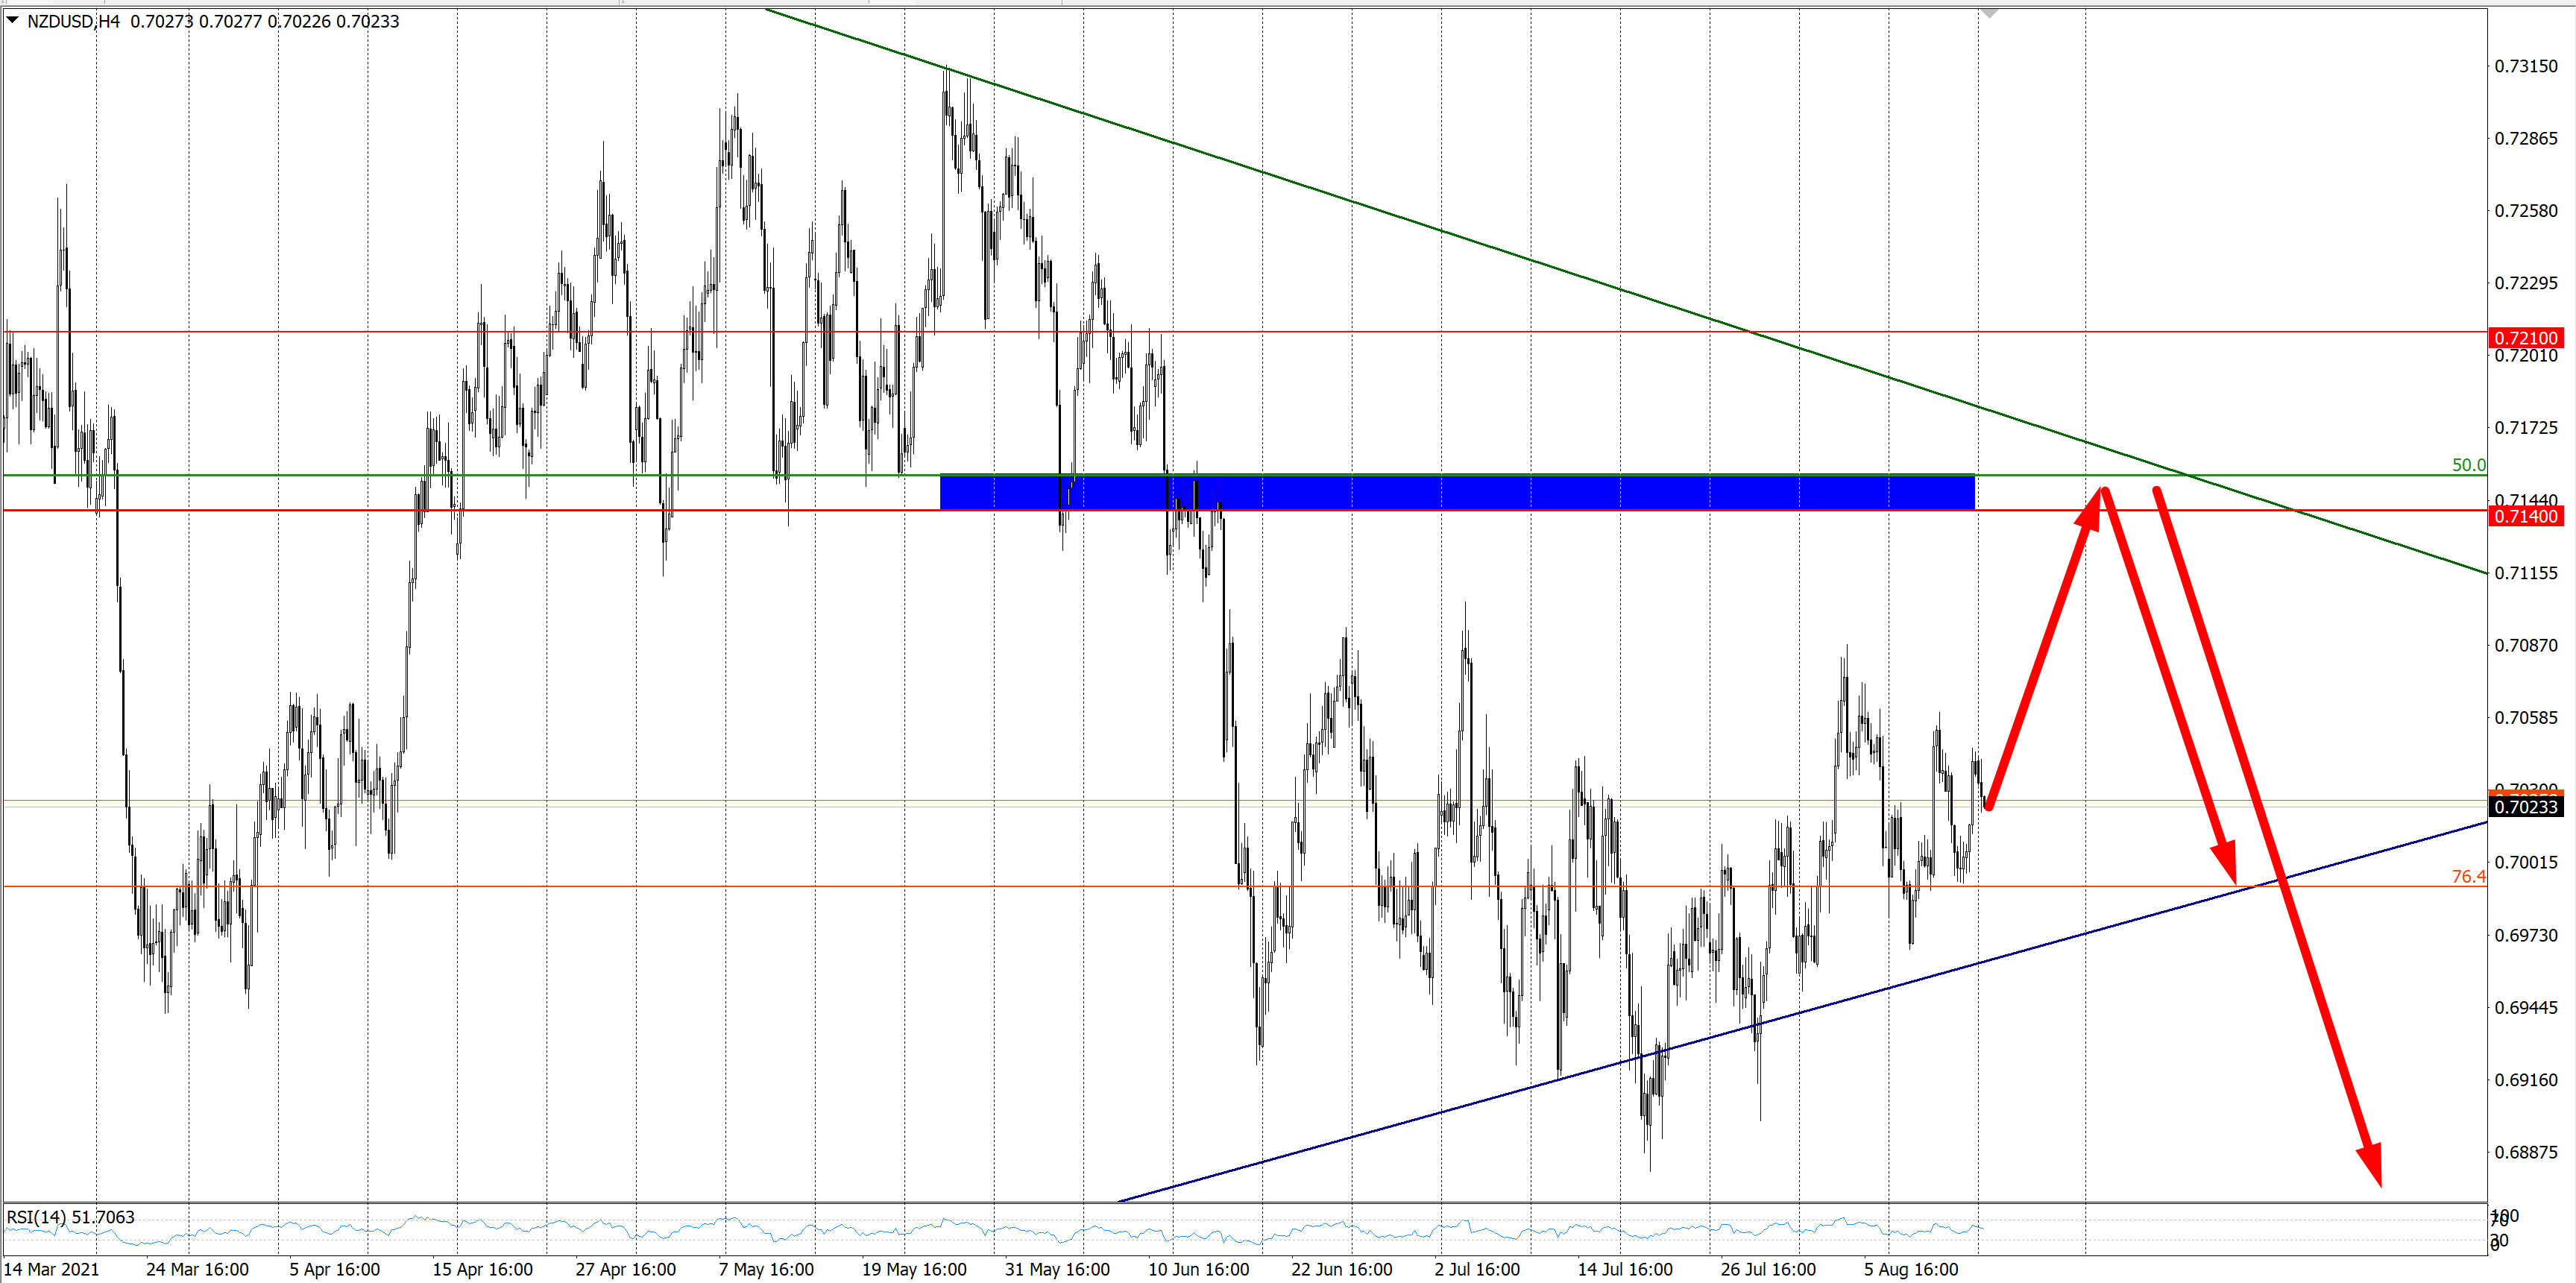Select the green 50.0 Fibonacci level label

2467,465
